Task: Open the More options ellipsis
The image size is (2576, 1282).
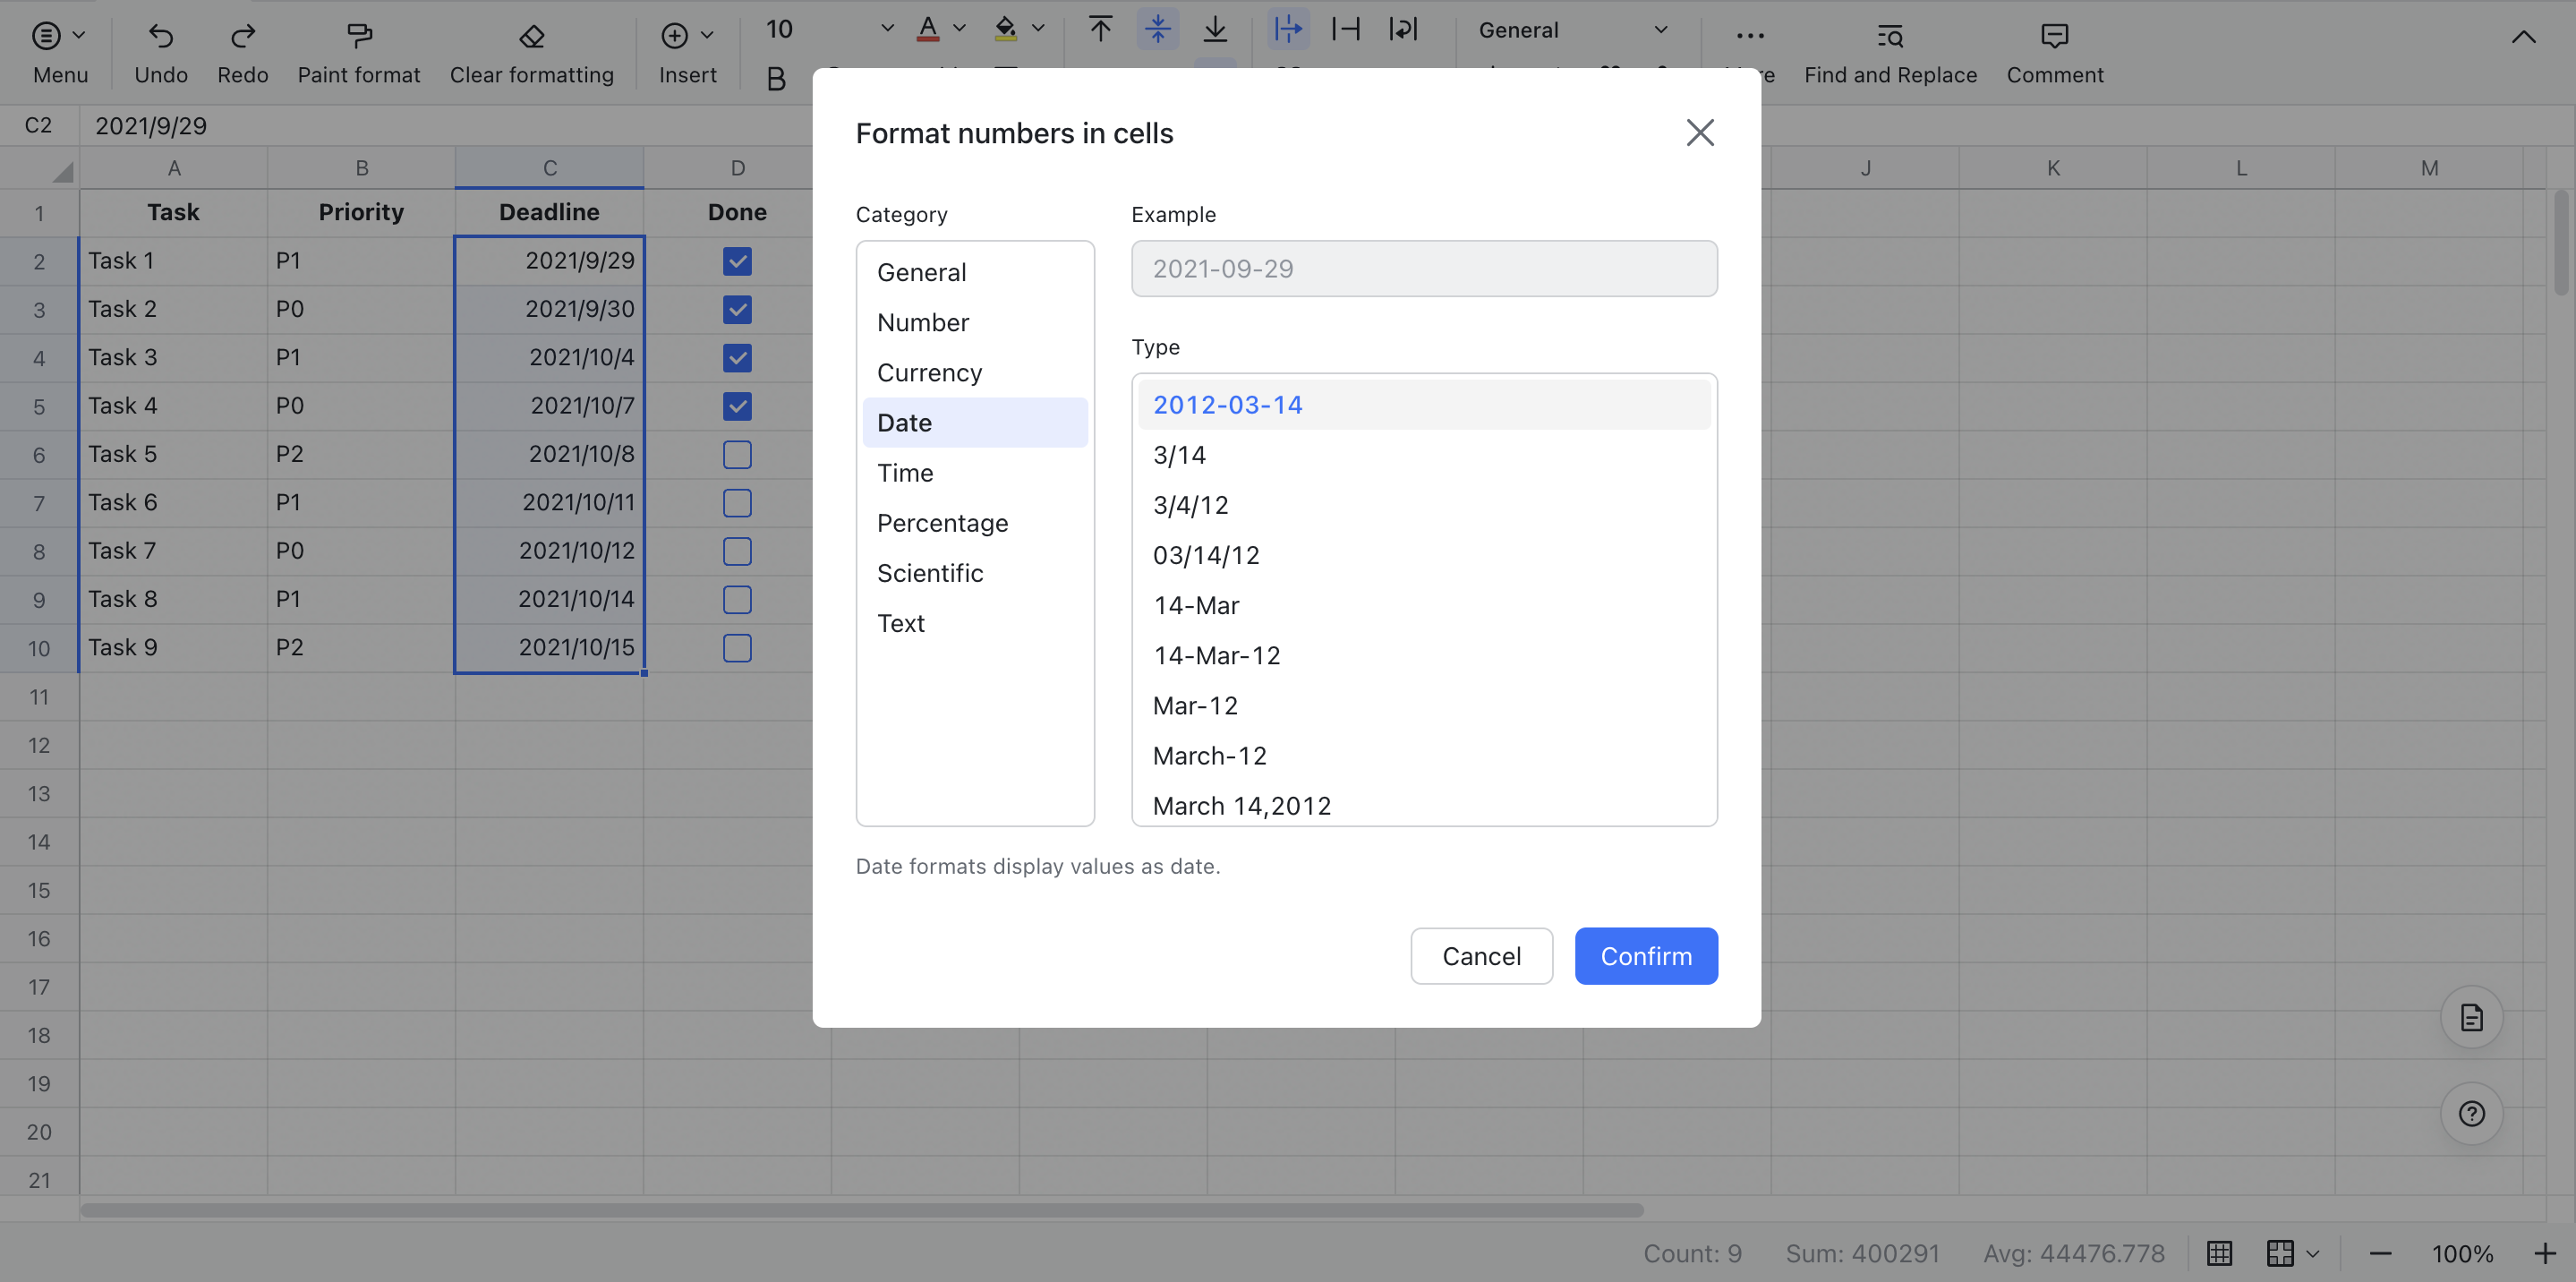Action: click(1750, 36)
